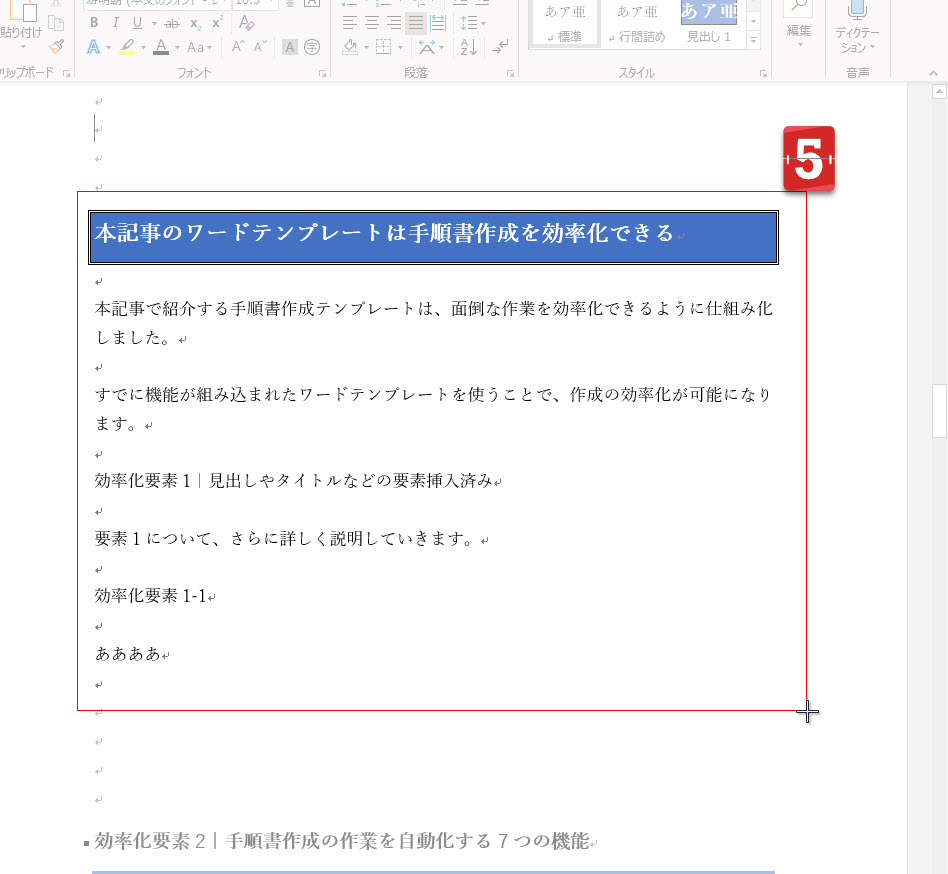Open text effects dropdown arrow
The height and width of the screenshot is (874, 948).
click(x=109, y=47)
